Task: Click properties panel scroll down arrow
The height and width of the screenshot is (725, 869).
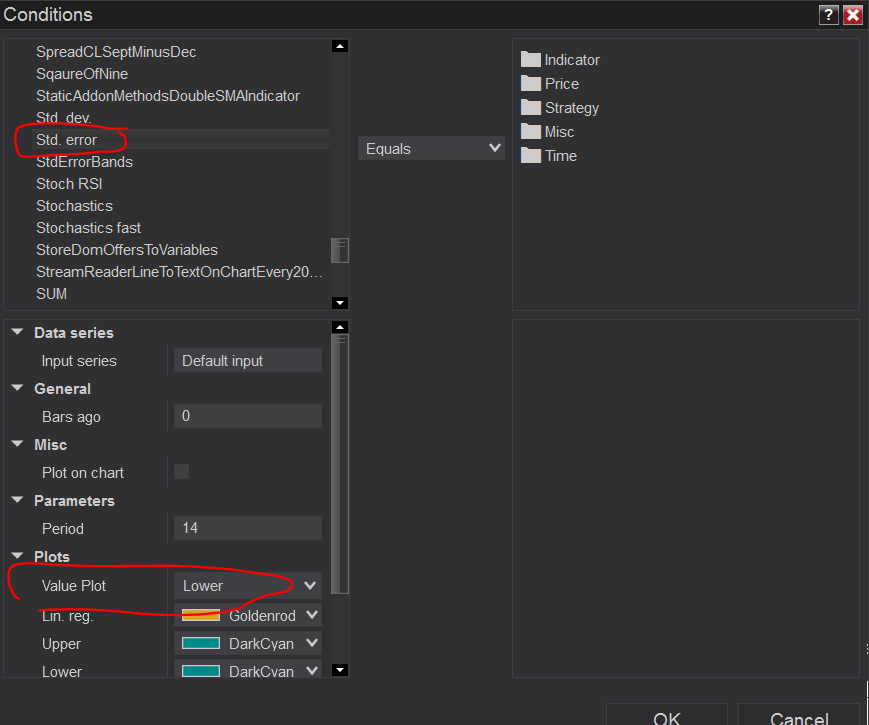Action: point(340,670)
